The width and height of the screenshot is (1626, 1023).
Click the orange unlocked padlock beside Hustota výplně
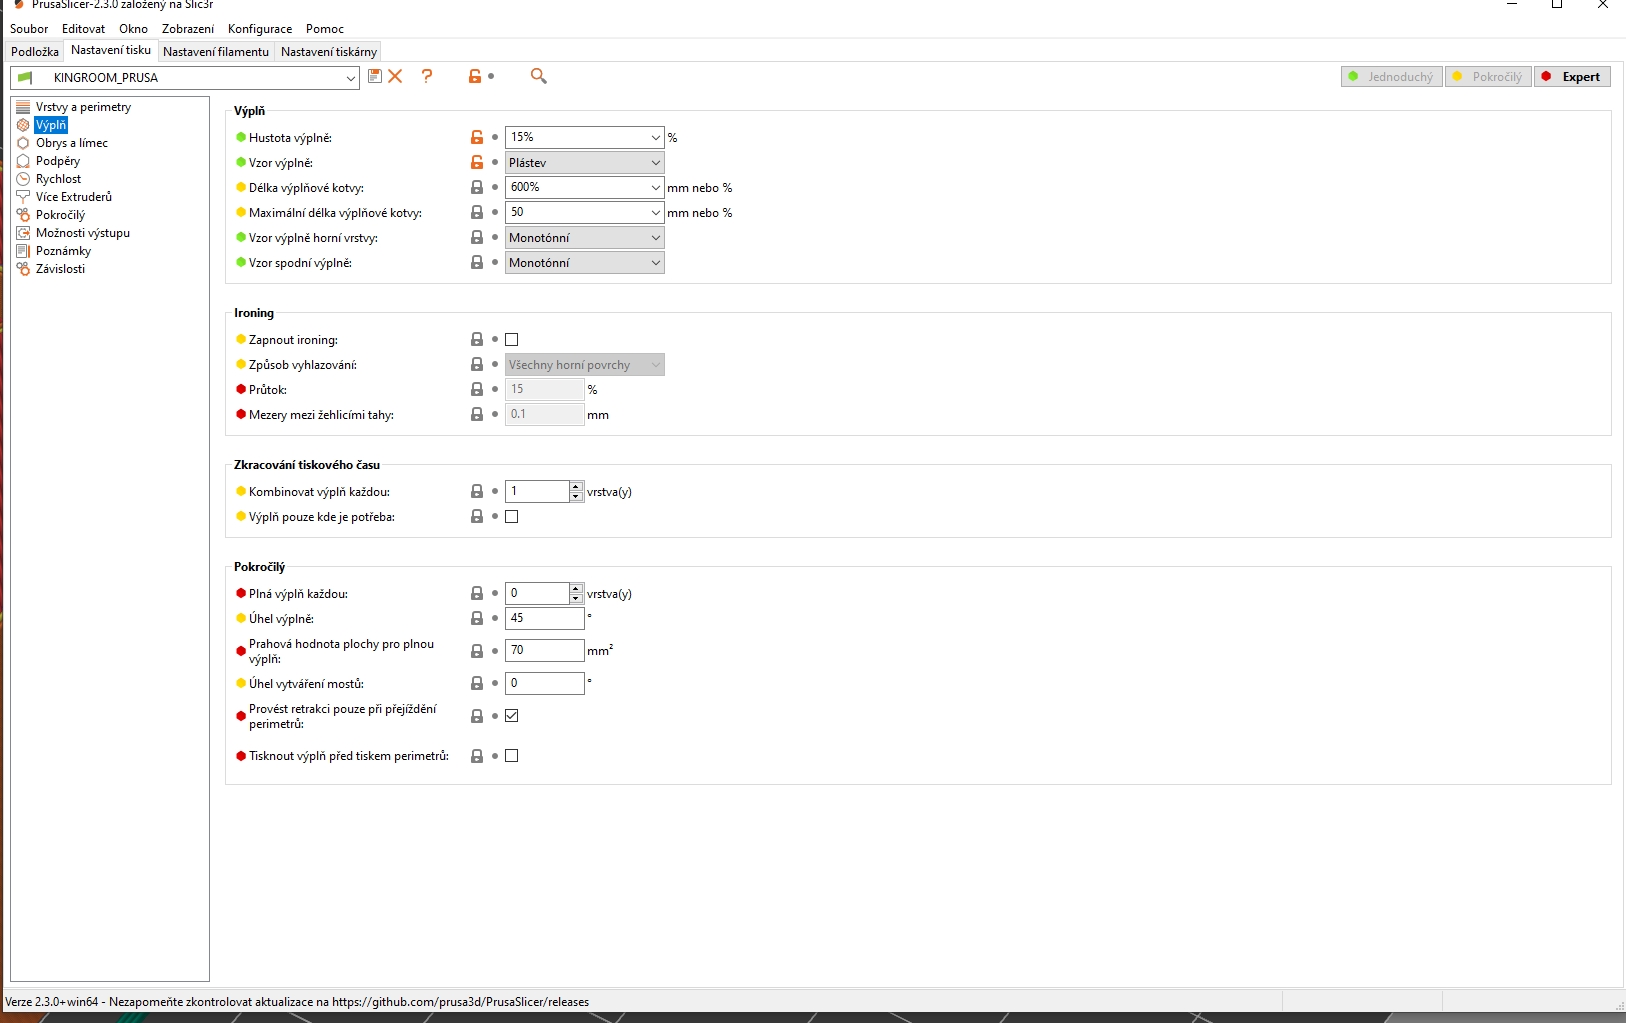[477, 137]
